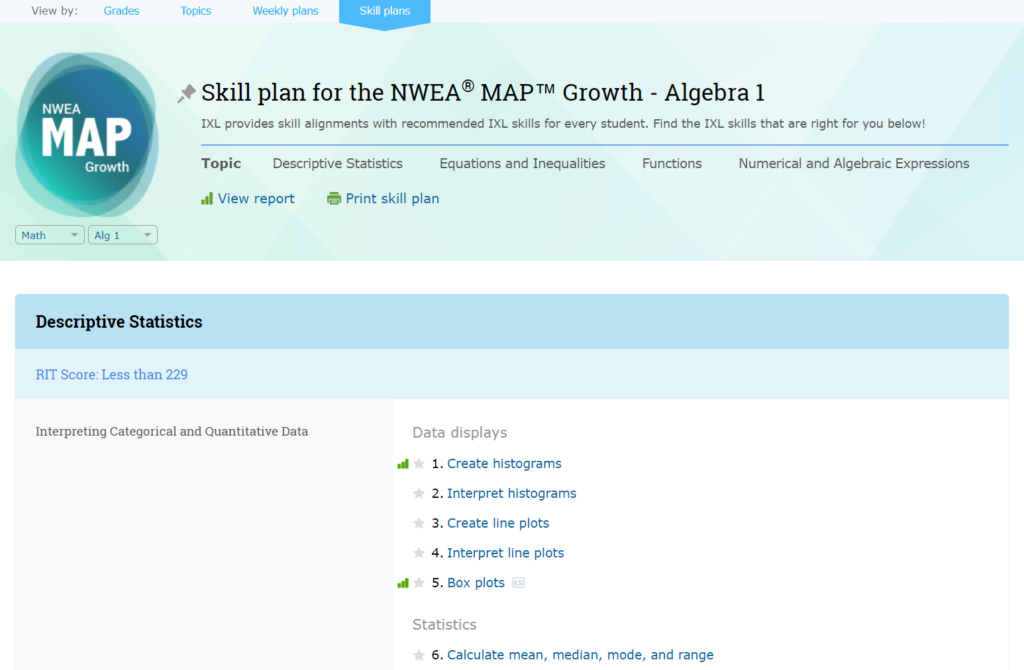Star the Calculate mean, median, mode skill
Viewport: 1024px width, 670px height.
tap(420, 656)
